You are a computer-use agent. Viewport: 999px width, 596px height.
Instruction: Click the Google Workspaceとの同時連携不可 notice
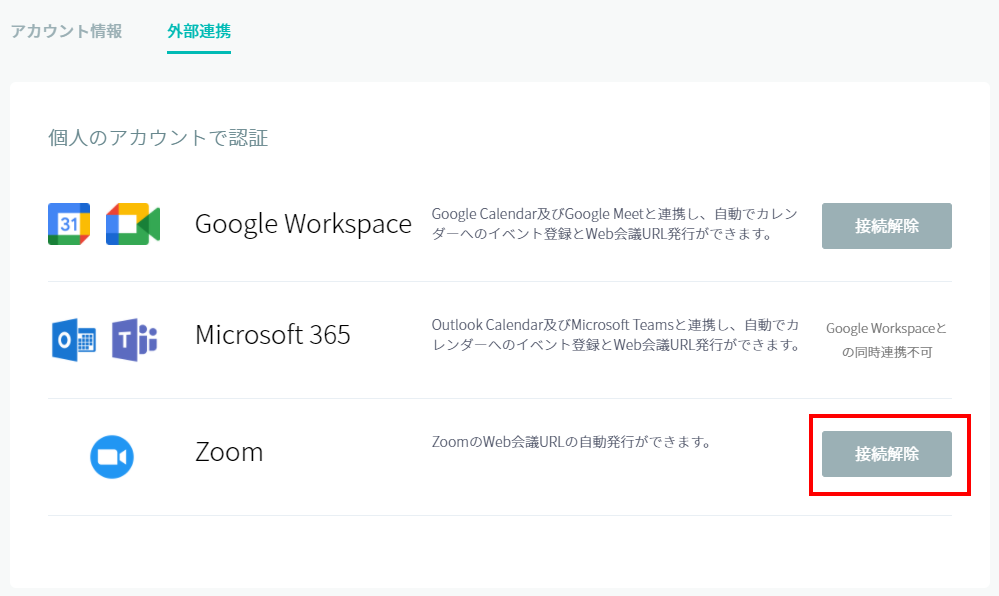(x=886, y=340)
